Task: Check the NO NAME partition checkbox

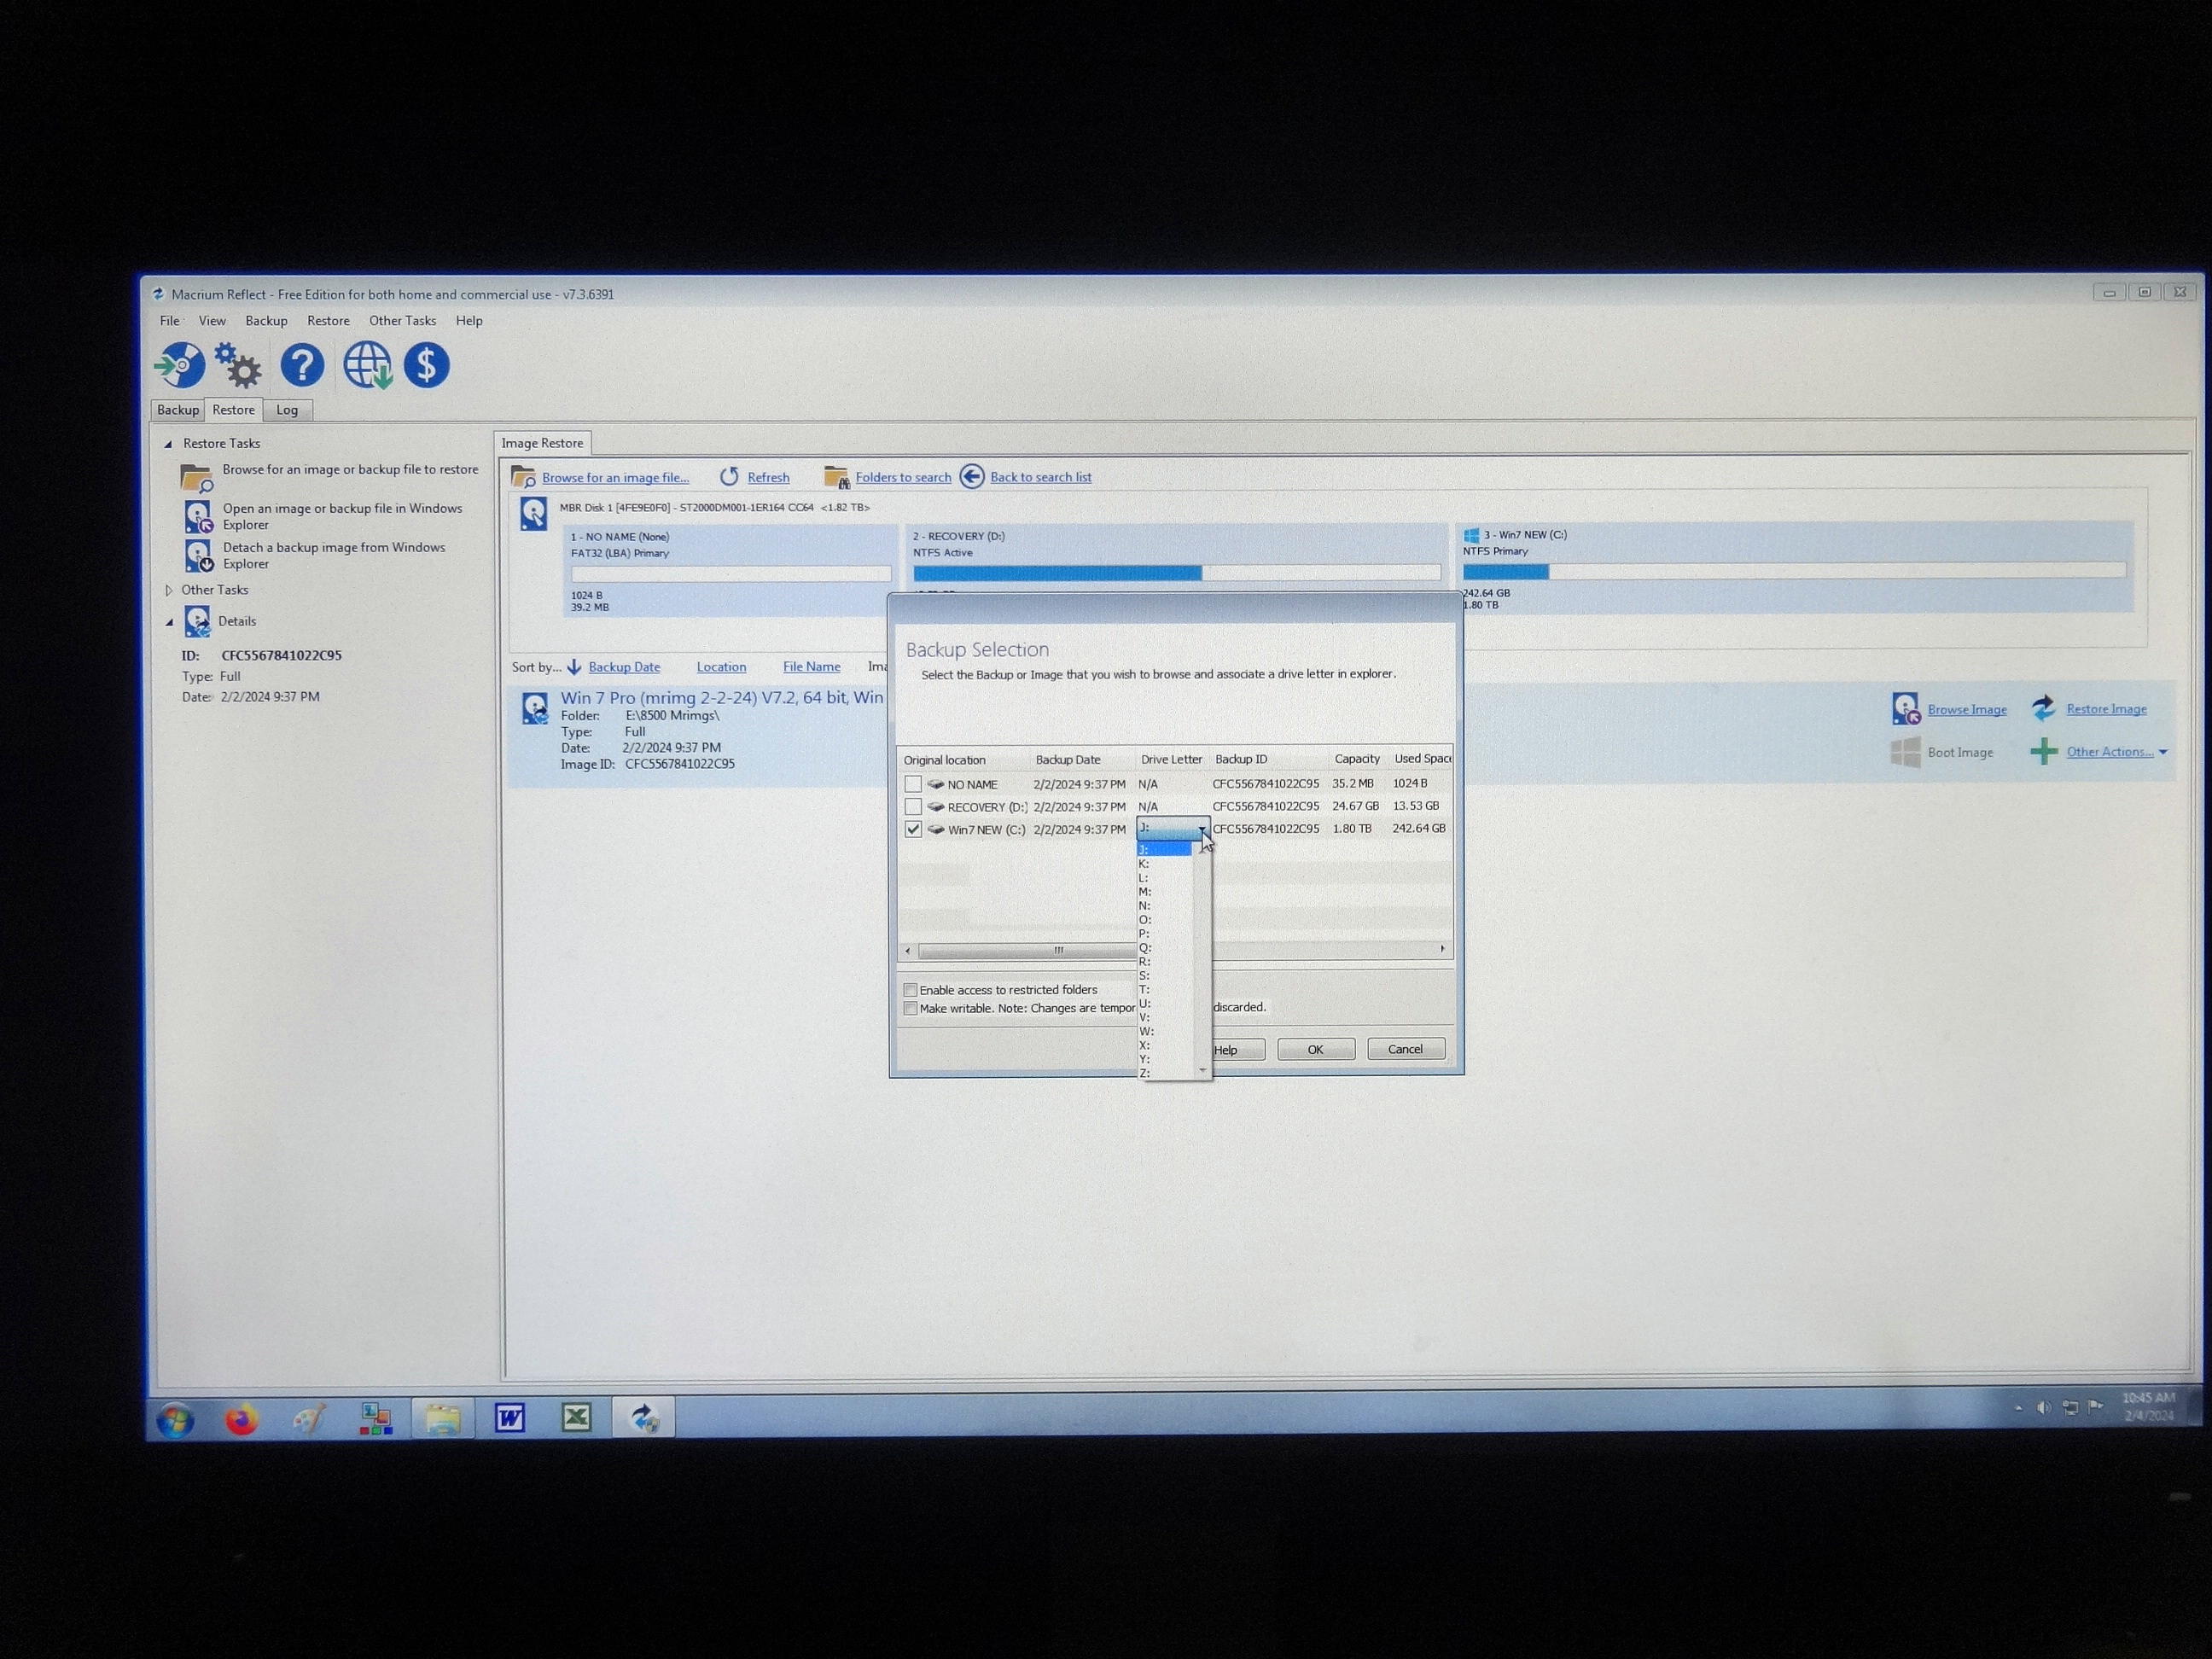Action: tap(913, 784)
